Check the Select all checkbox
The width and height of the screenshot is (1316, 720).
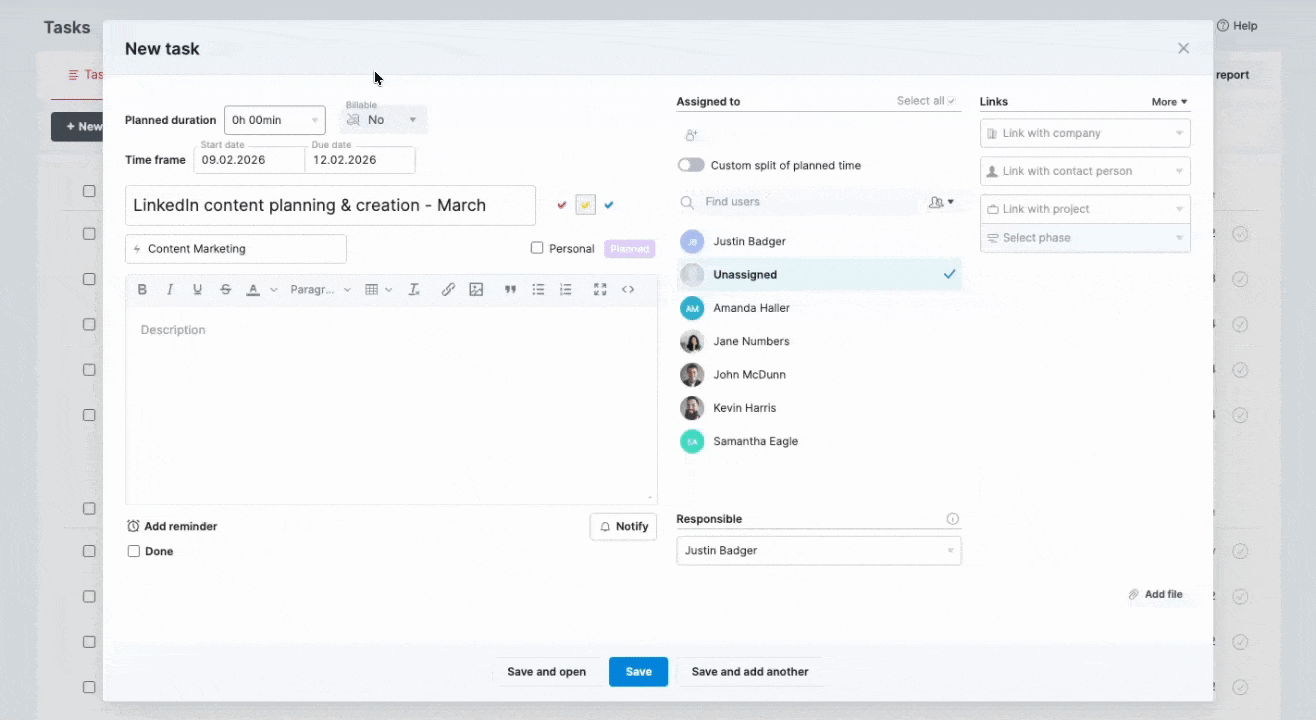pyautogui.click(x=952, y=101)
